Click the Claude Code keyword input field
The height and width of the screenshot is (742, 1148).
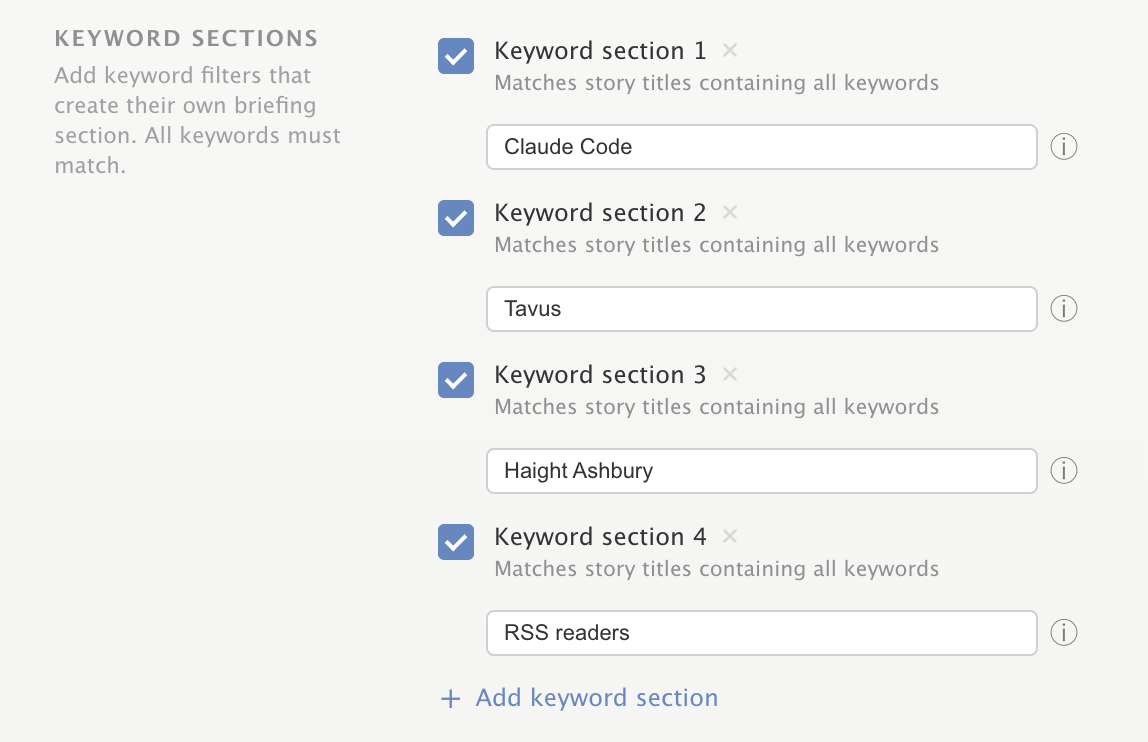[x=761, y=147]
